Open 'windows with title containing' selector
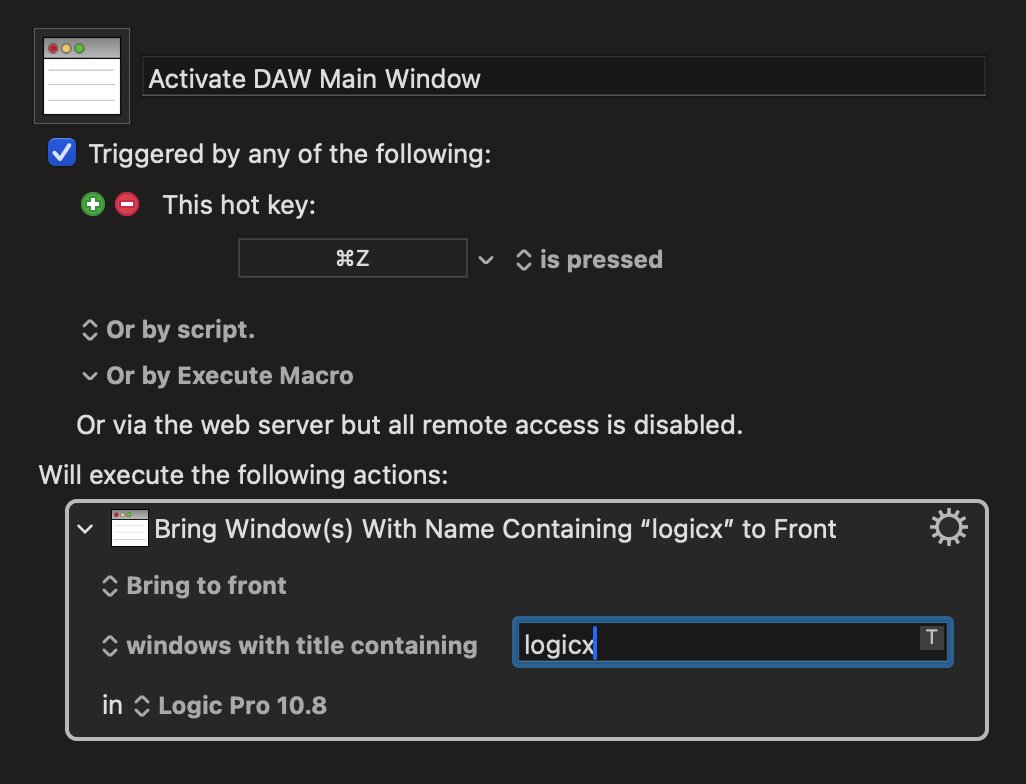This screenshot has height=784, width=1026. 290,646
